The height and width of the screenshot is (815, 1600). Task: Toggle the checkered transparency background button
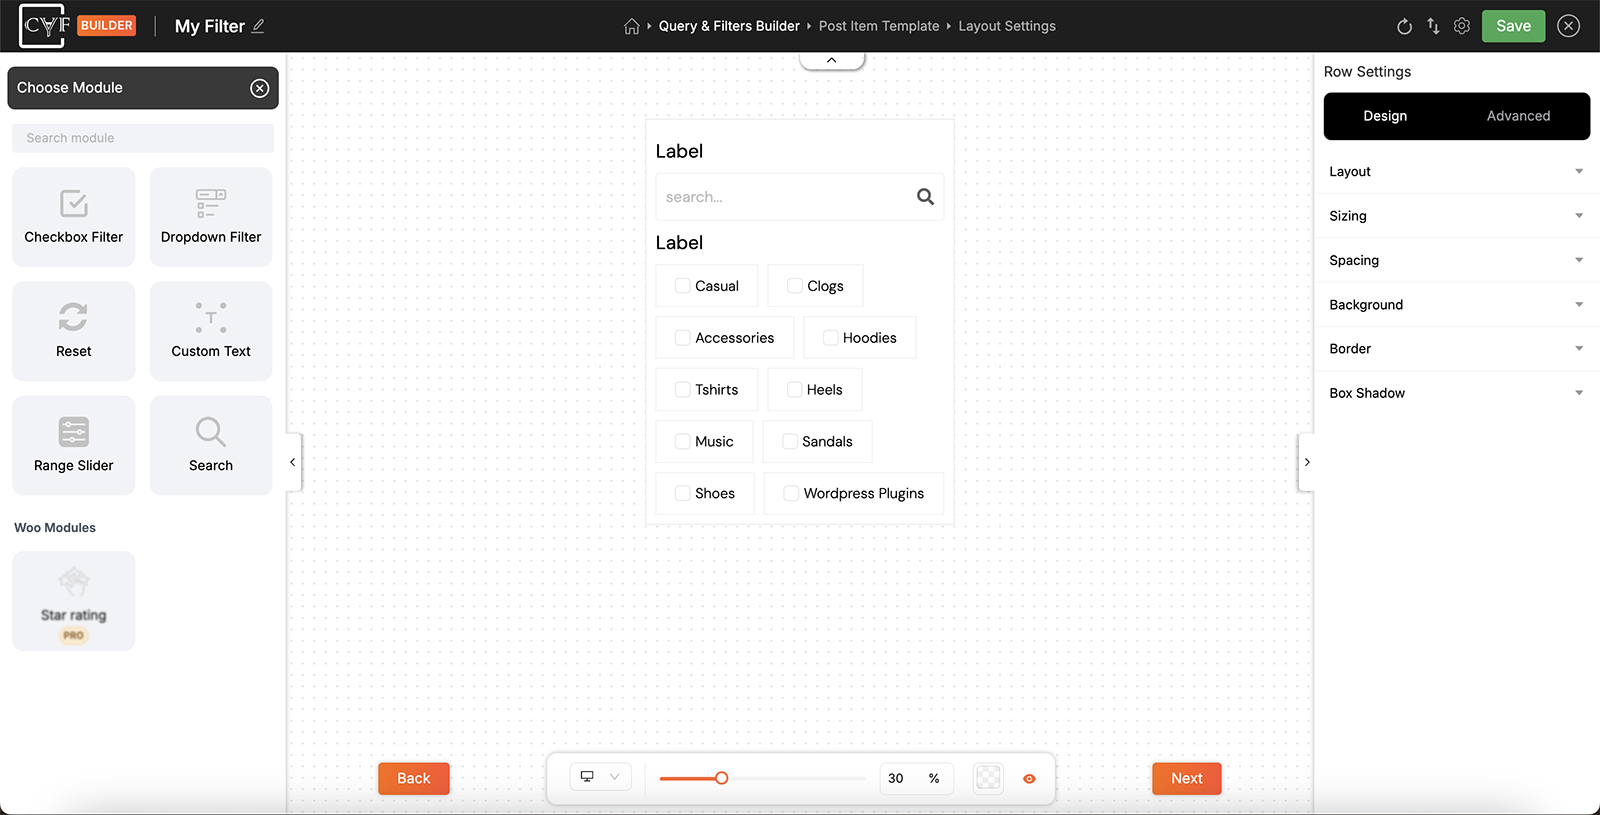[988, 778]
